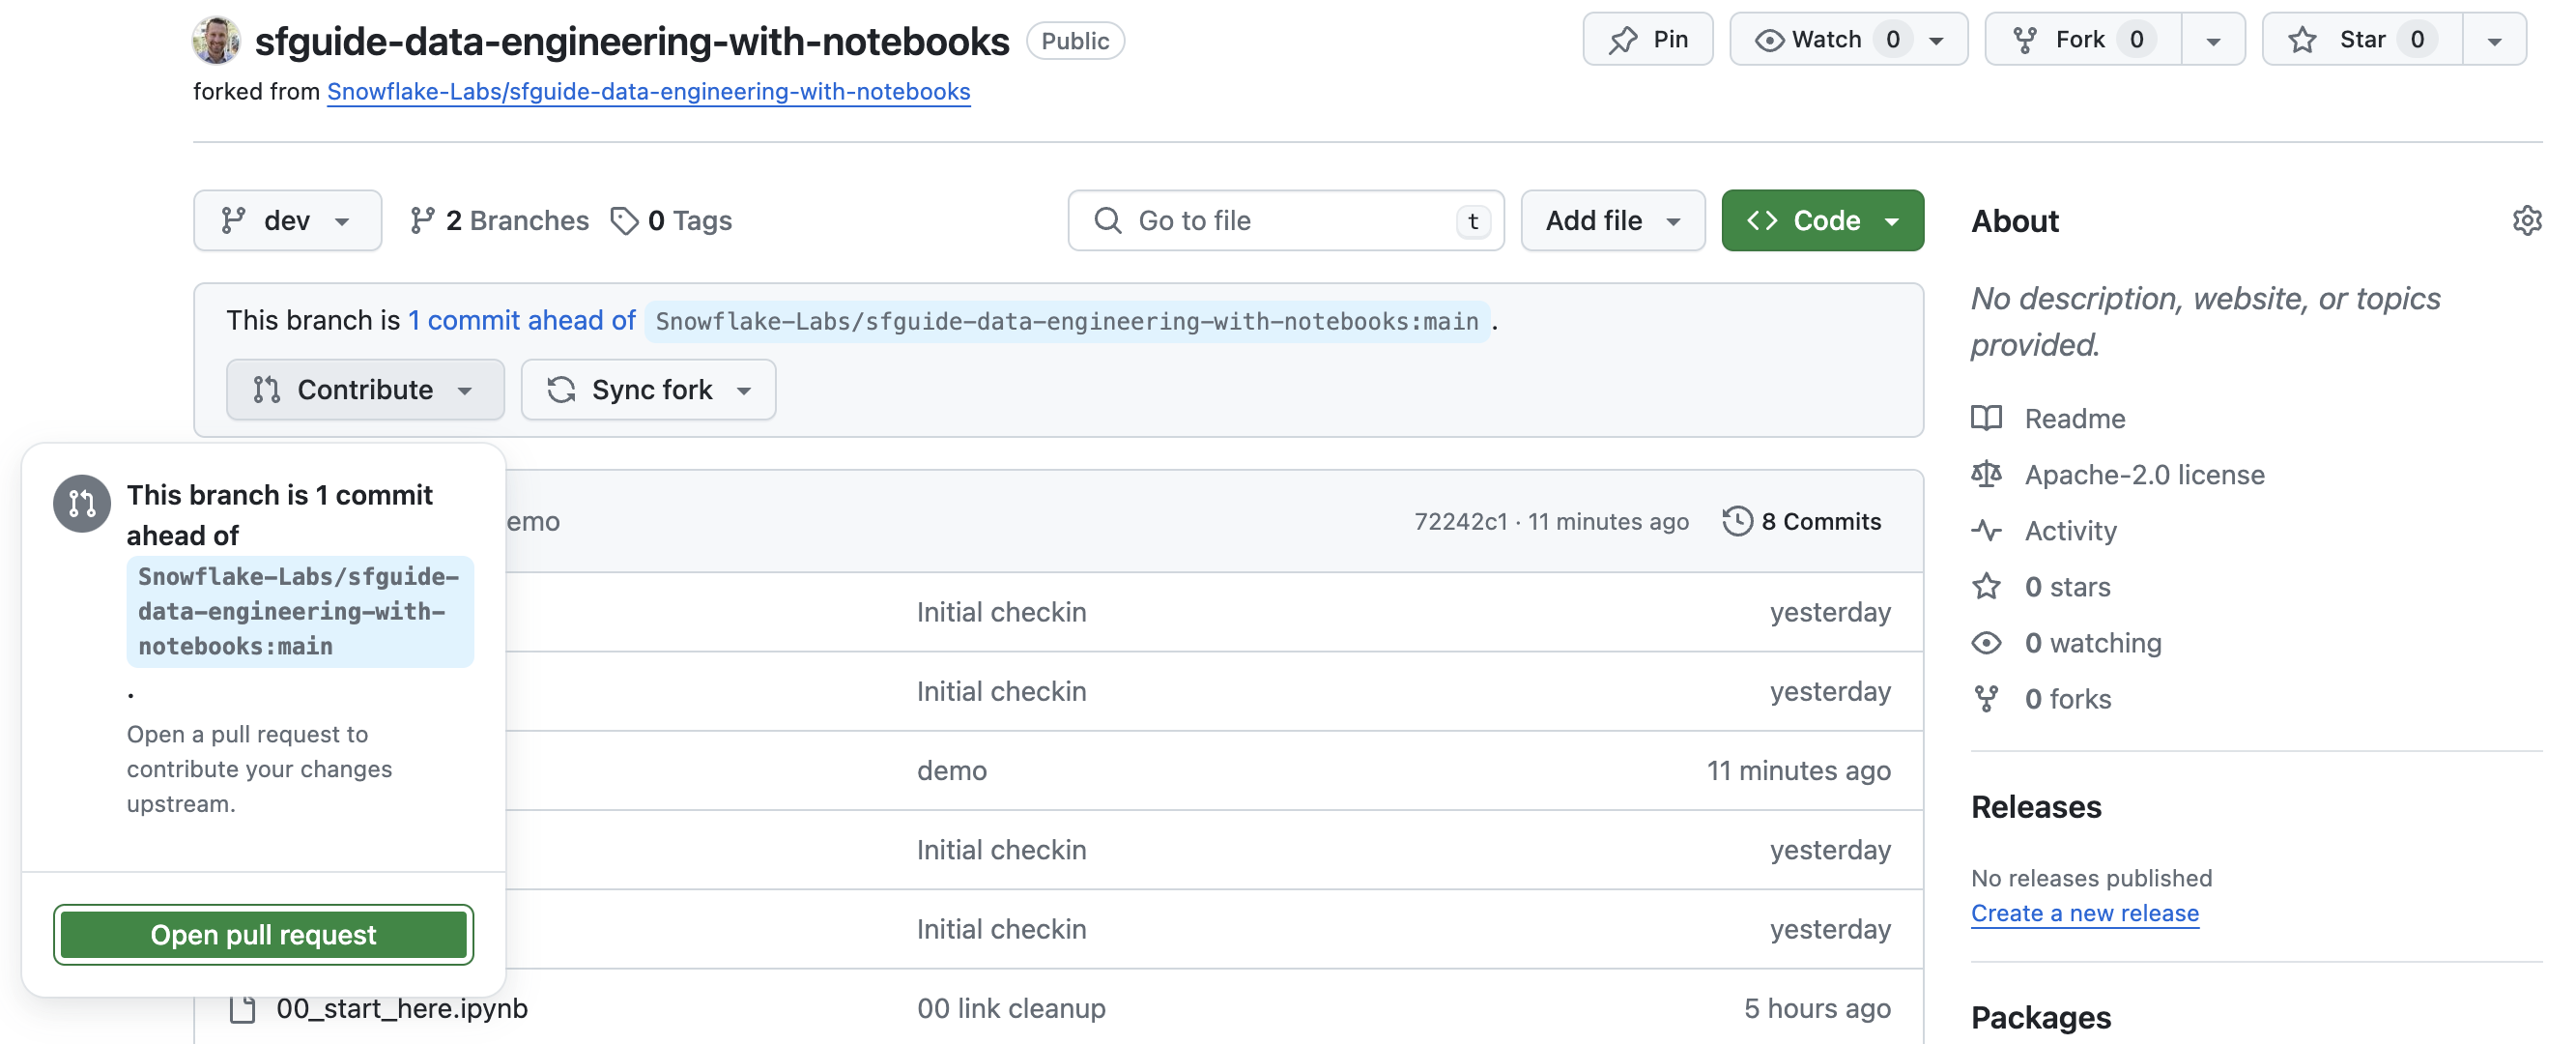Click the Snowflake-Labs main branch reference in banner
The height and width of the screenshot is (1044, 2576).
[1066, 321]
